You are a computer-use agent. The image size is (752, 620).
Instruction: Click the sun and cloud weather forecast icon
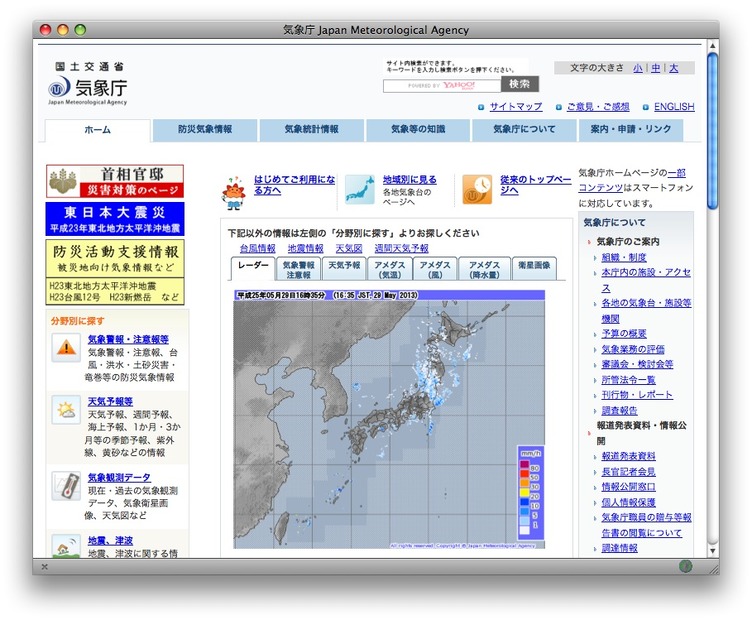coord(66,409)
